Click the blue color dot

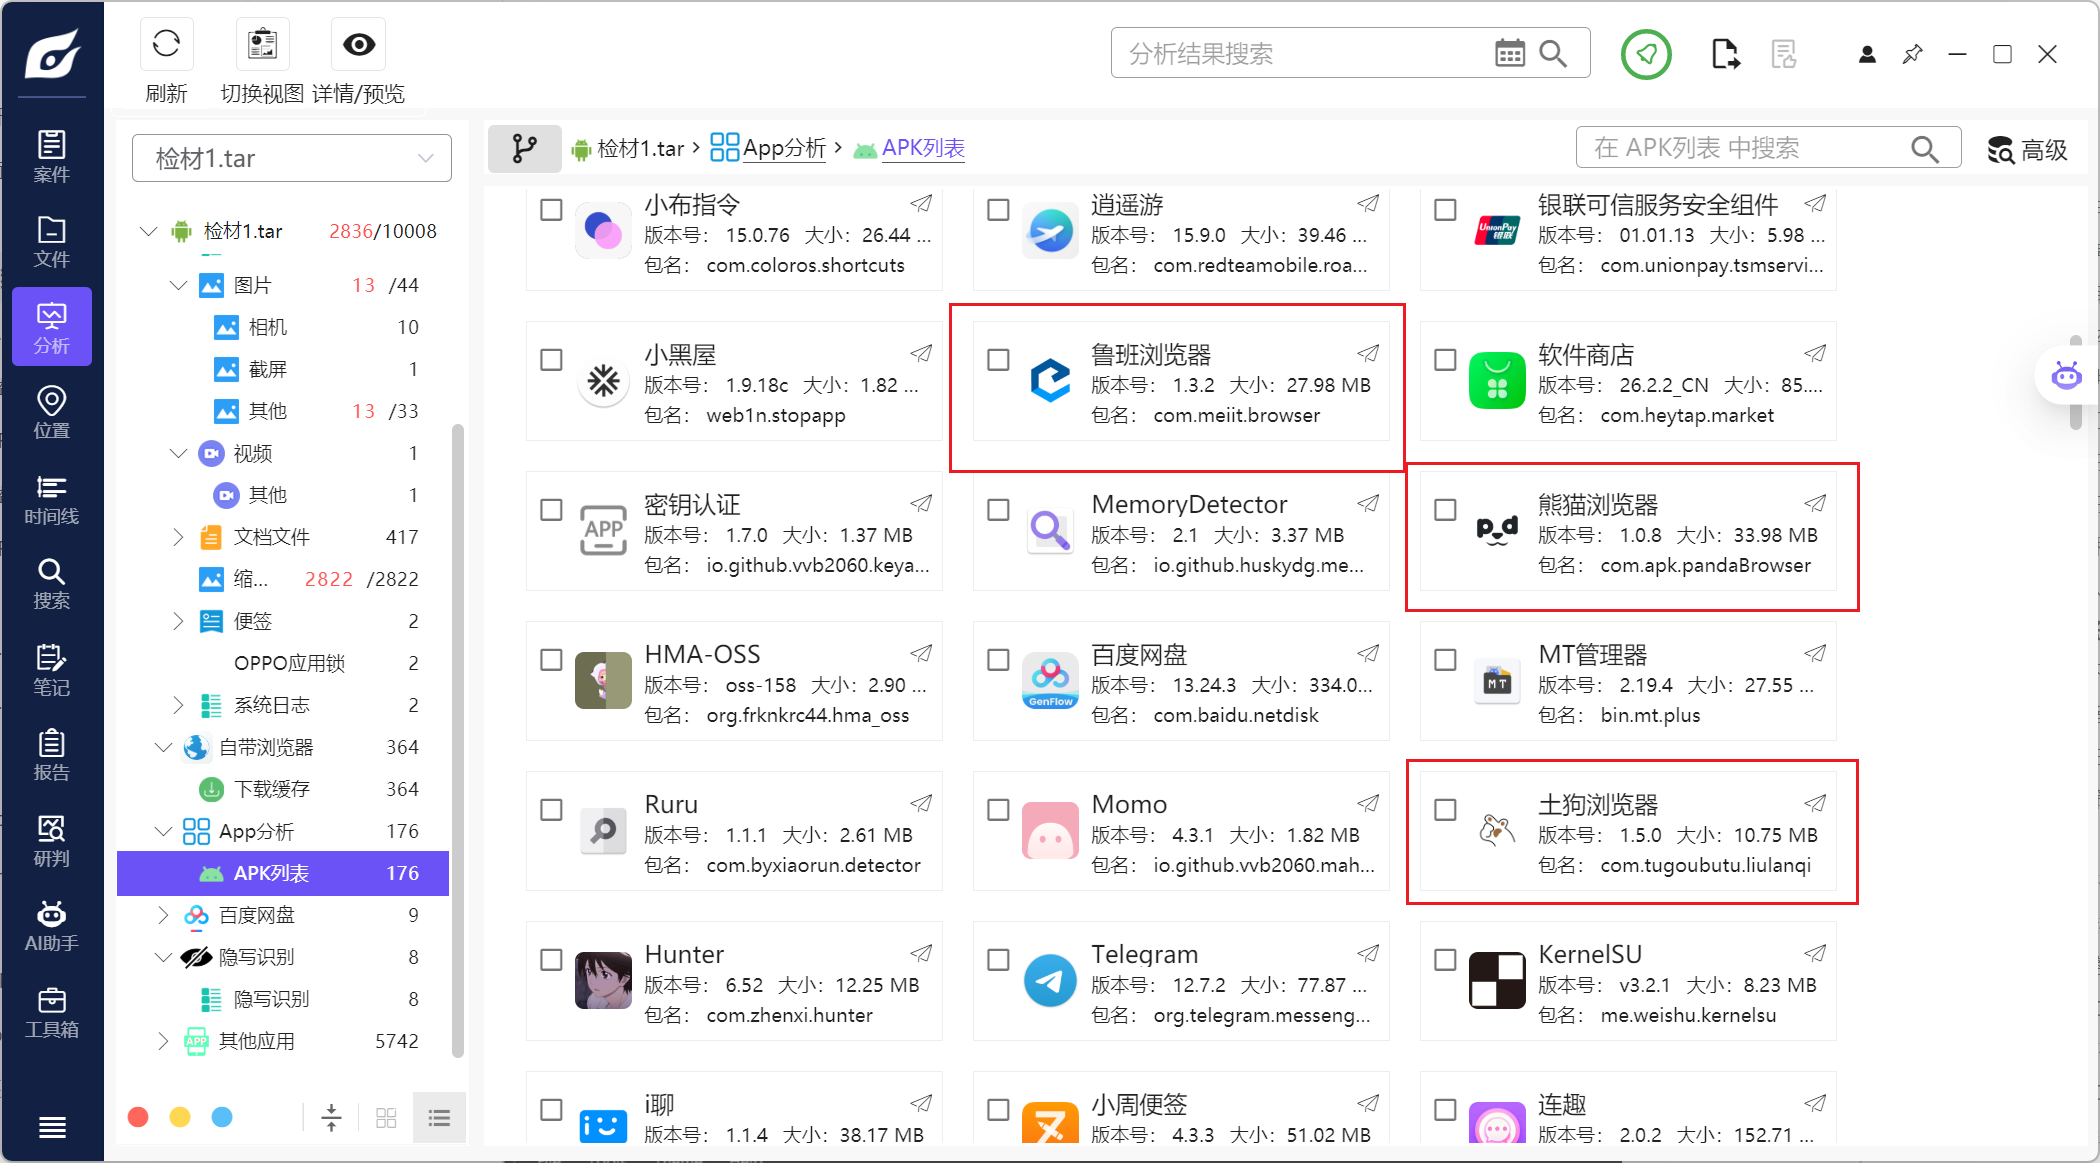coord(222,1116)
